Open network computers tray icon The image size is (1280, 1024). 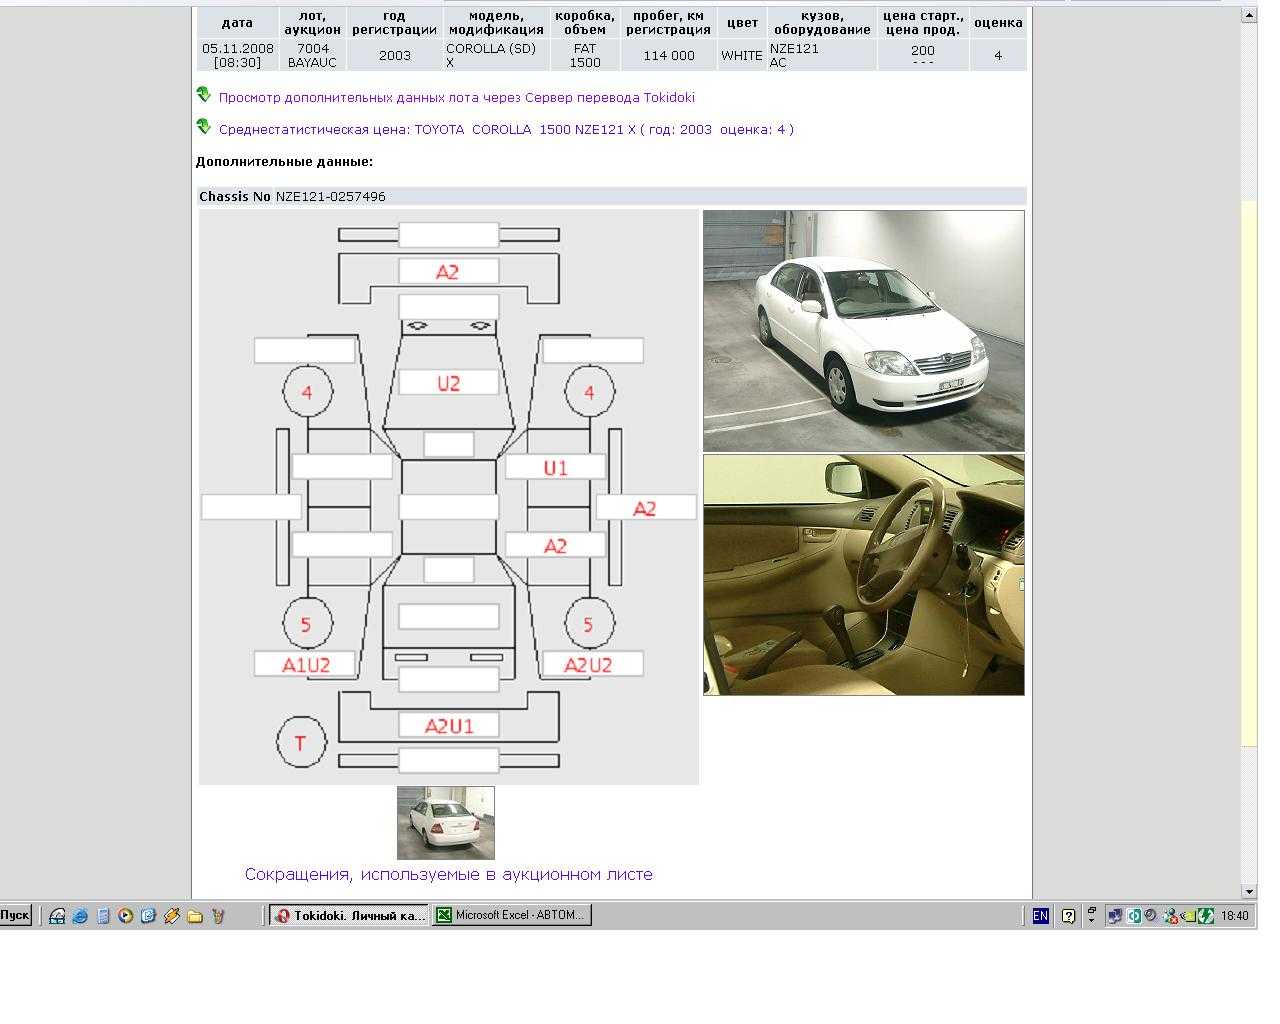point(1115,915)
